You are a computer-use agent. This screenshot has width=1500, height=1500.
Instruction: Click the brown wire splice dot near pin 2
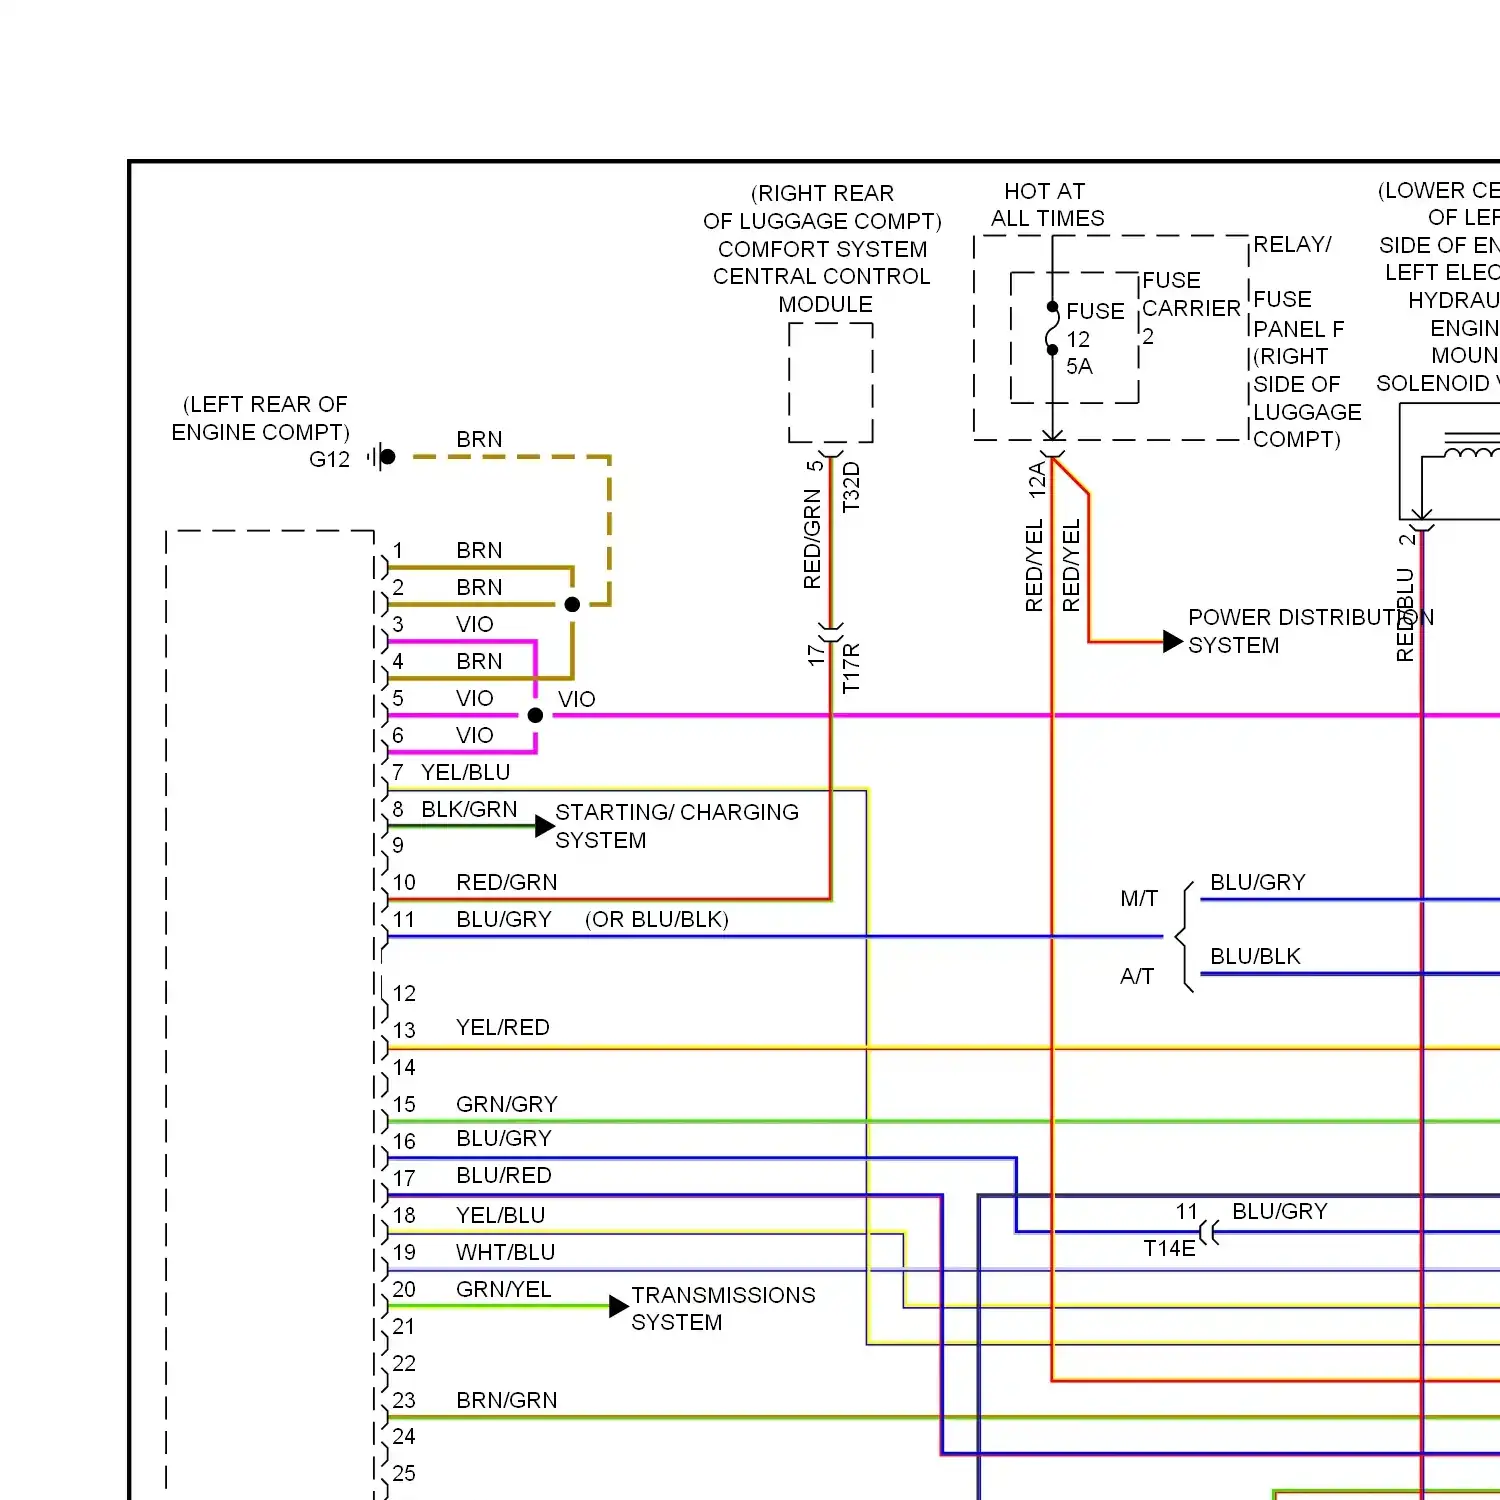point(572,604)
